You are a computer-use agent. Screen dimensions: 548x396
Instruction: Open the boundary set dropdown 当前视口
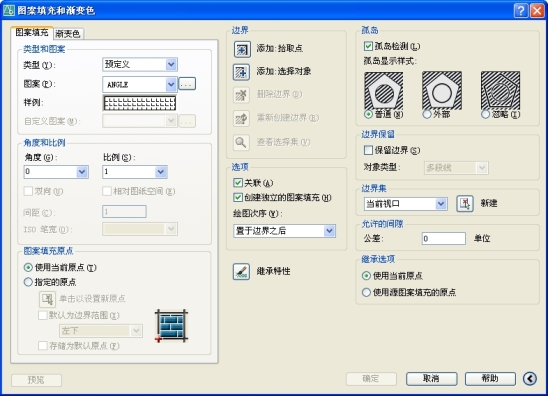[x=405, y=203]
